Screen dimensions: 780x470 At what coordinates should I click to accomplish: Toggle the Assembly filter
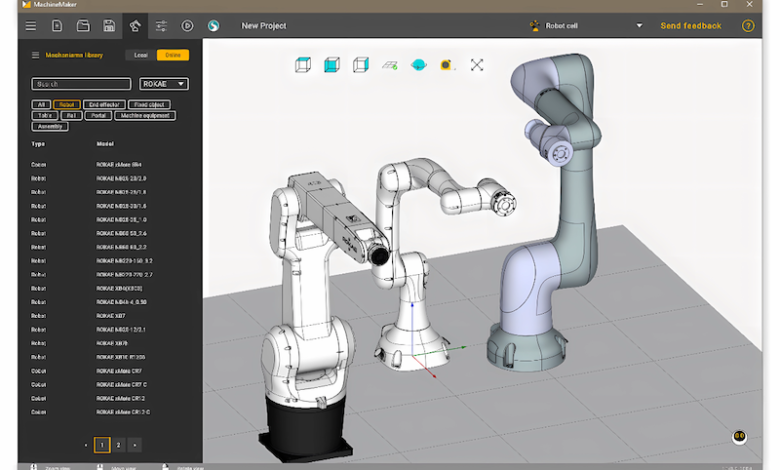tap(50, 126)
